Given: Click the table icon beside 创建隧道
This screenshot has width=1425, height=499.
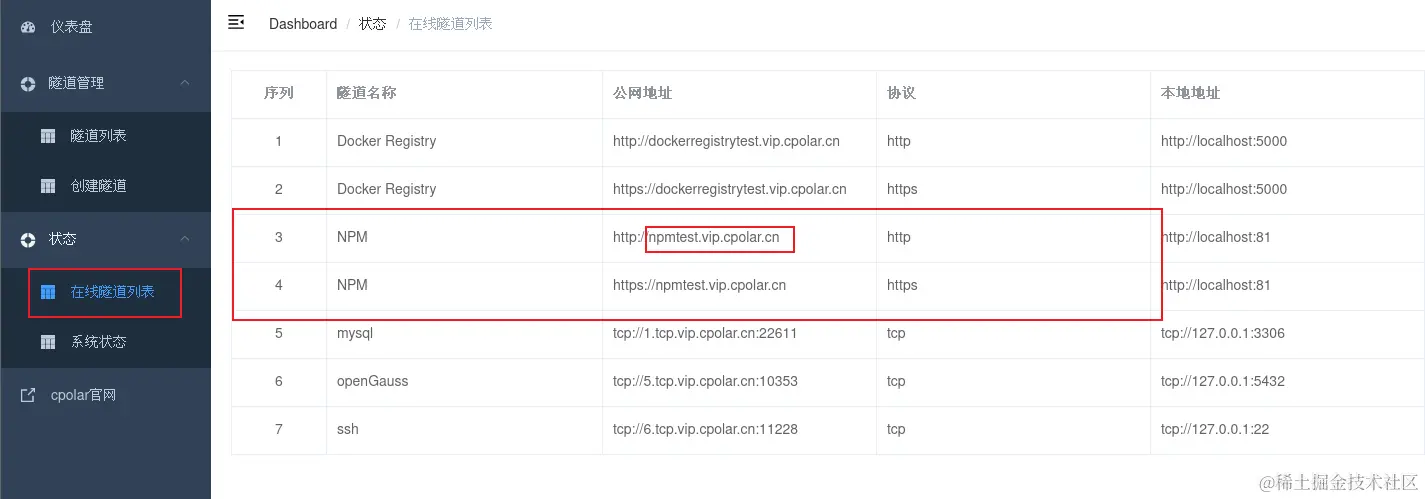Looking at the screenshot, I should [x=47, y=186].
